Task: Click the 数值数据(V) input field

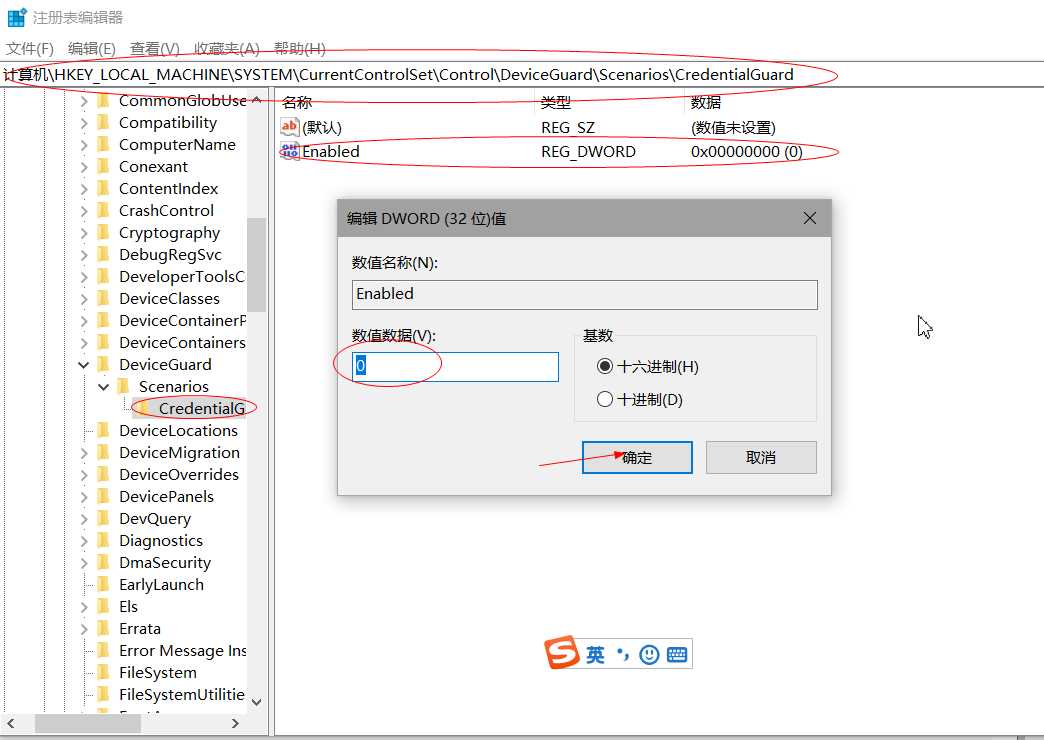Action: 455,366
